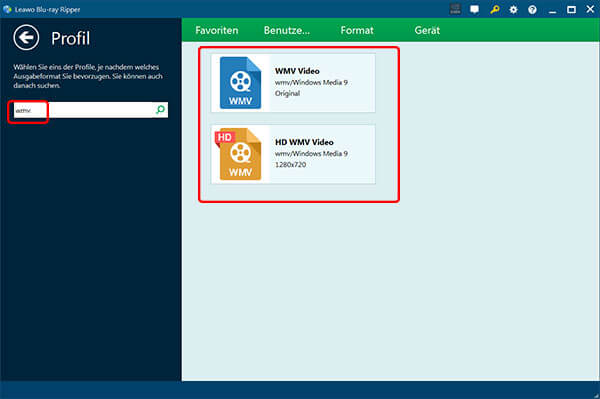Viewport: 600px width, 399px height.
Task: Open the feedback chat bubble icon
Action: tap(474, 9)
